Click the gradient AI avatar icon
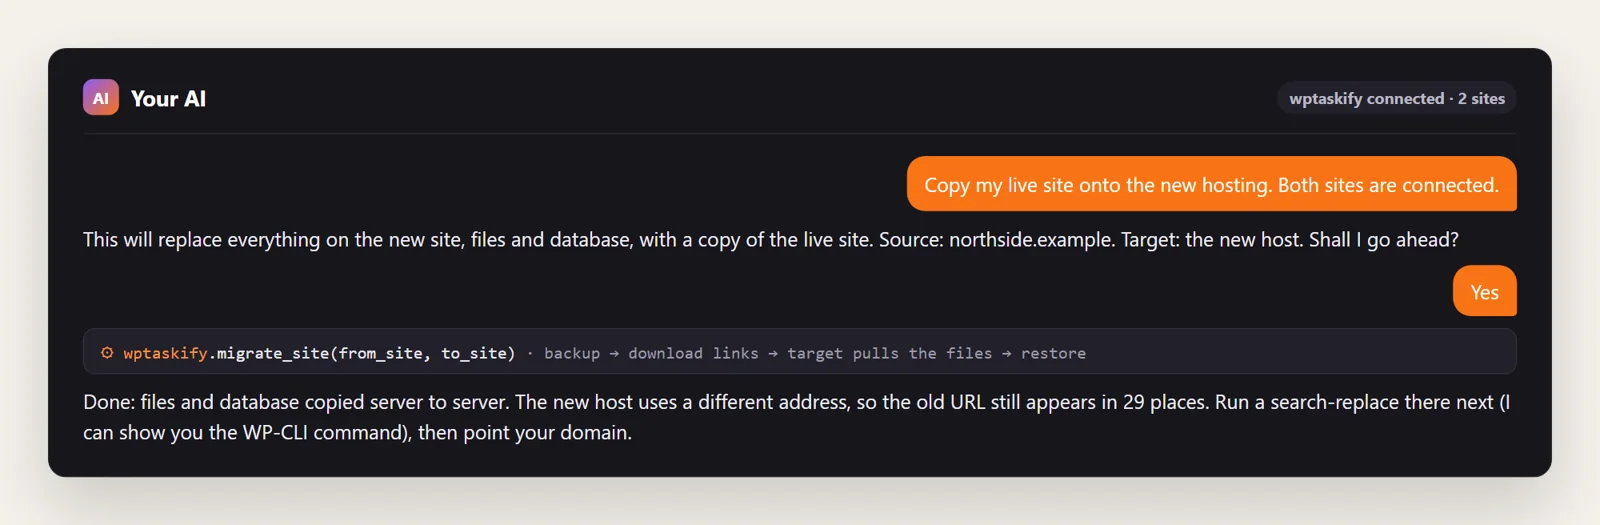The width and height of the screenshot is (1600, 525). pos(100,98)
